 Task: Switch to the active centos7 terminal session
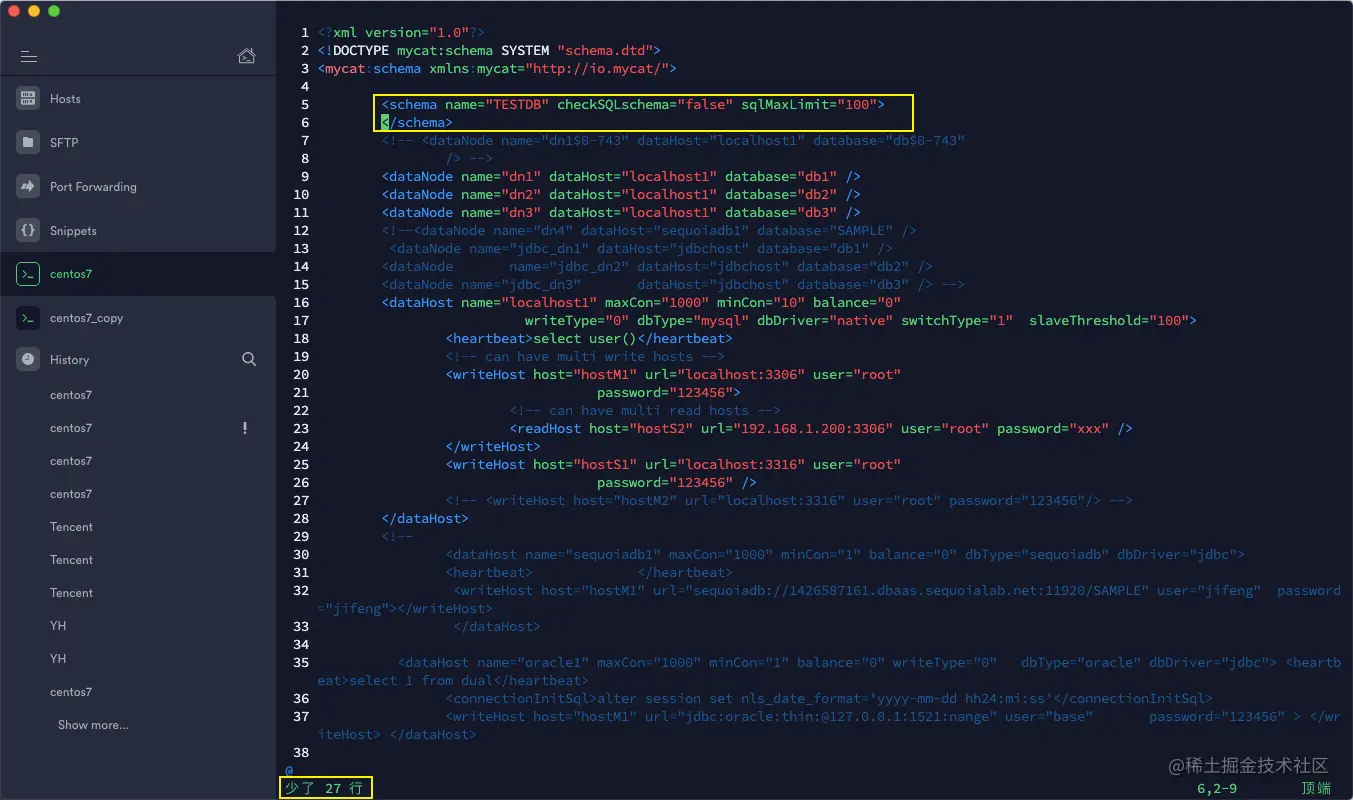click(138, 274)
